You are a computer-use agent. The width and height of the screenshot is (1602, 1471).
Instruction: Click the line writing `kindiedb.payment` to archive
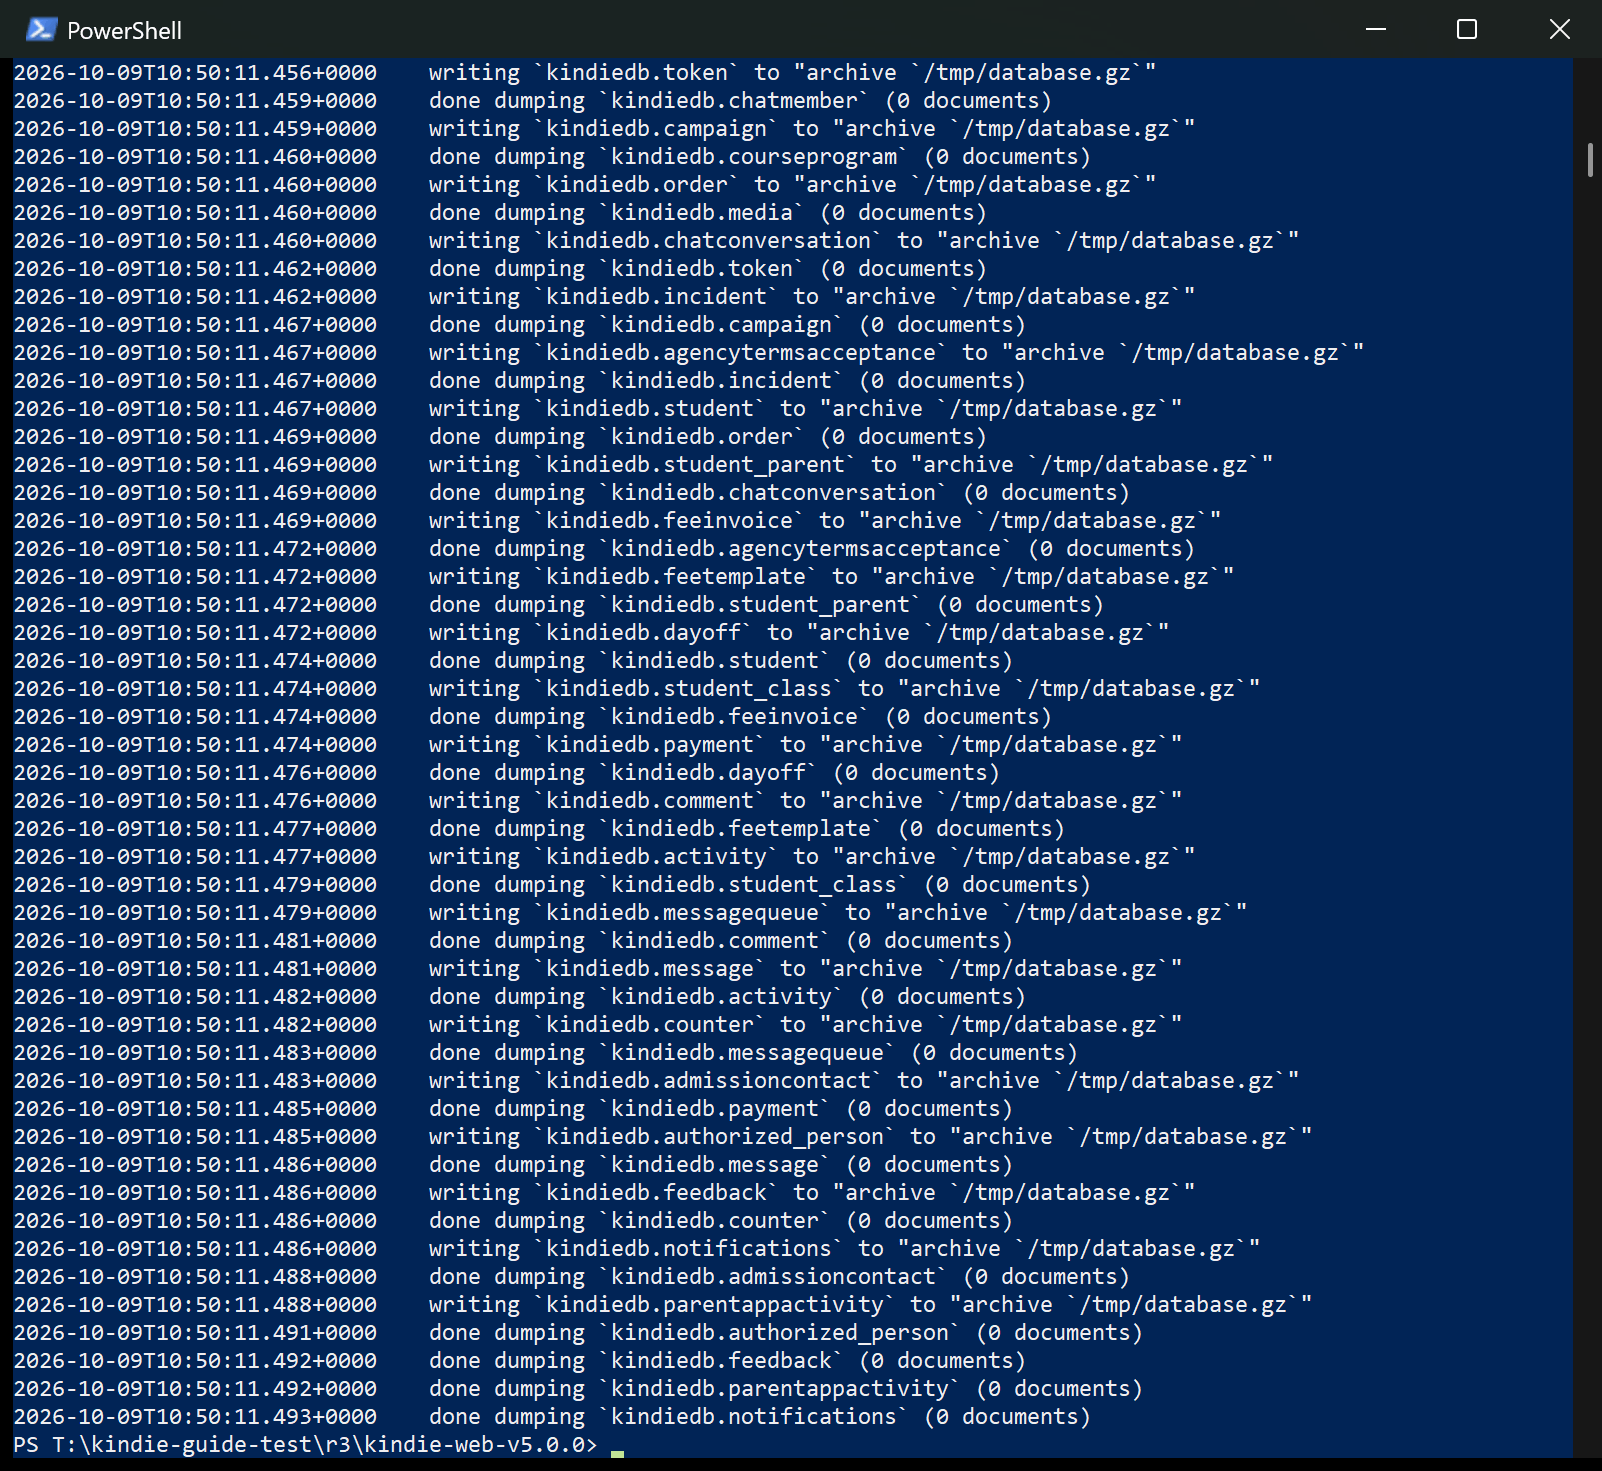coord(598,745)
